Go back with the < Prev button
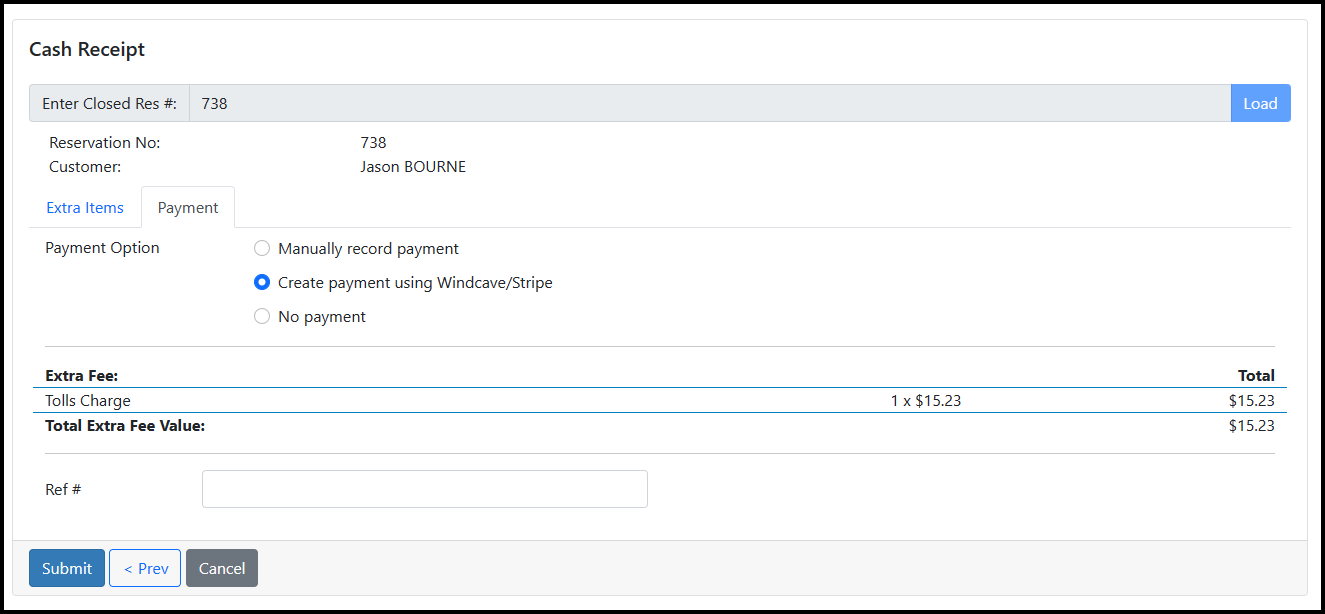The width and height of the screenshot is (1325, 614). [145, 568]
